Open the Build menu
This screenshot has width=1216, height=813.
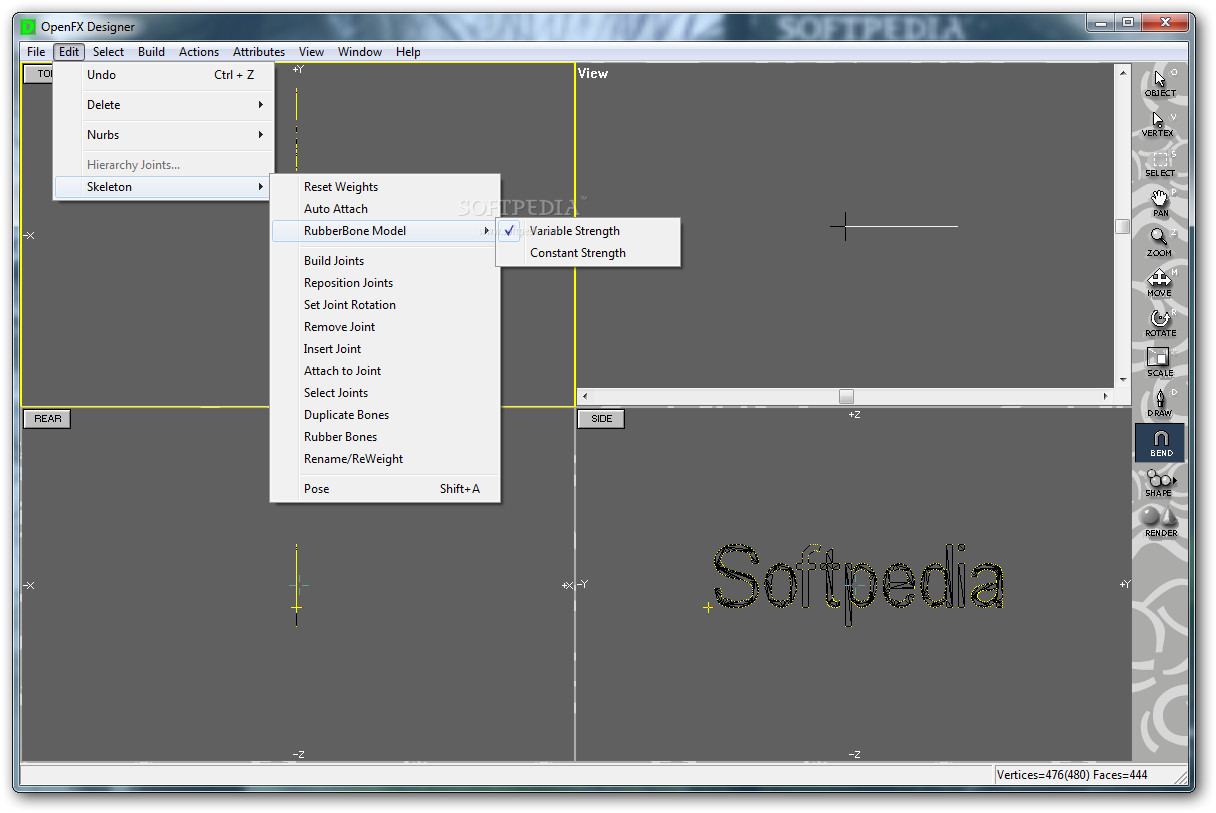(x=152, y=52)
